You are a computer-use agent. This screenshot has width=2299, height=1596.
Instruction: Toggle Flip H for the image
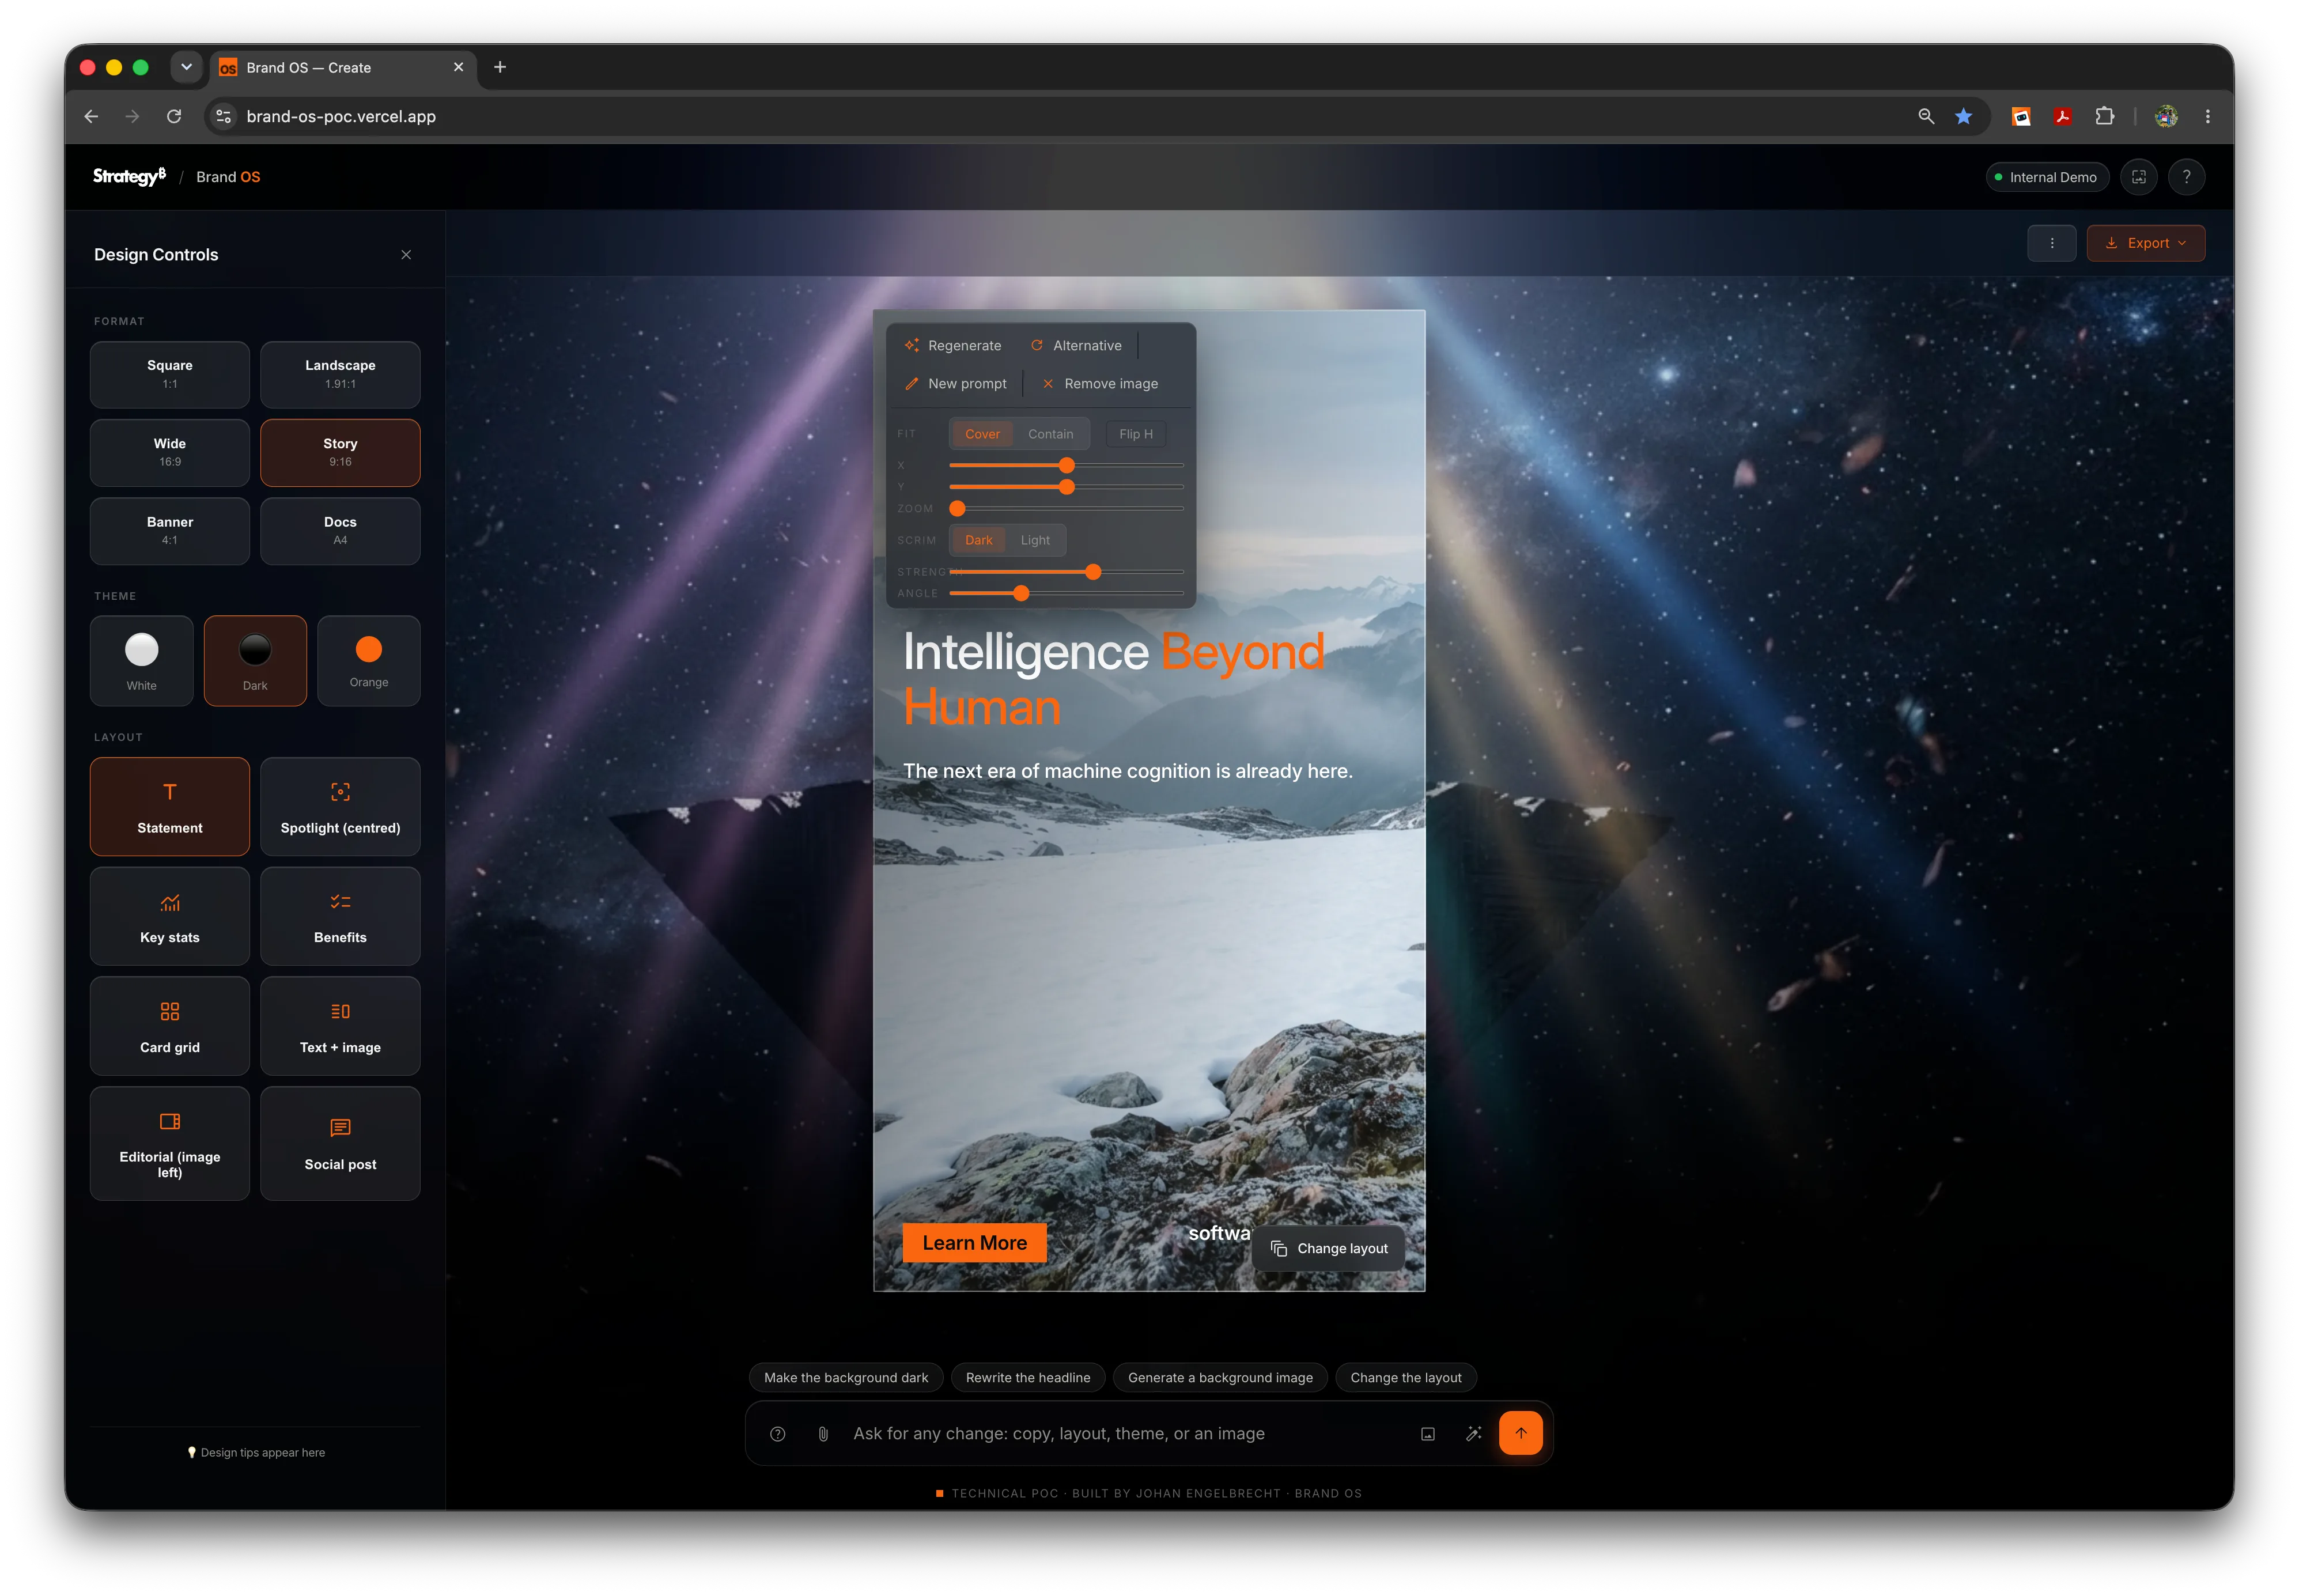pyautogui.click(x=1135, y=434)
